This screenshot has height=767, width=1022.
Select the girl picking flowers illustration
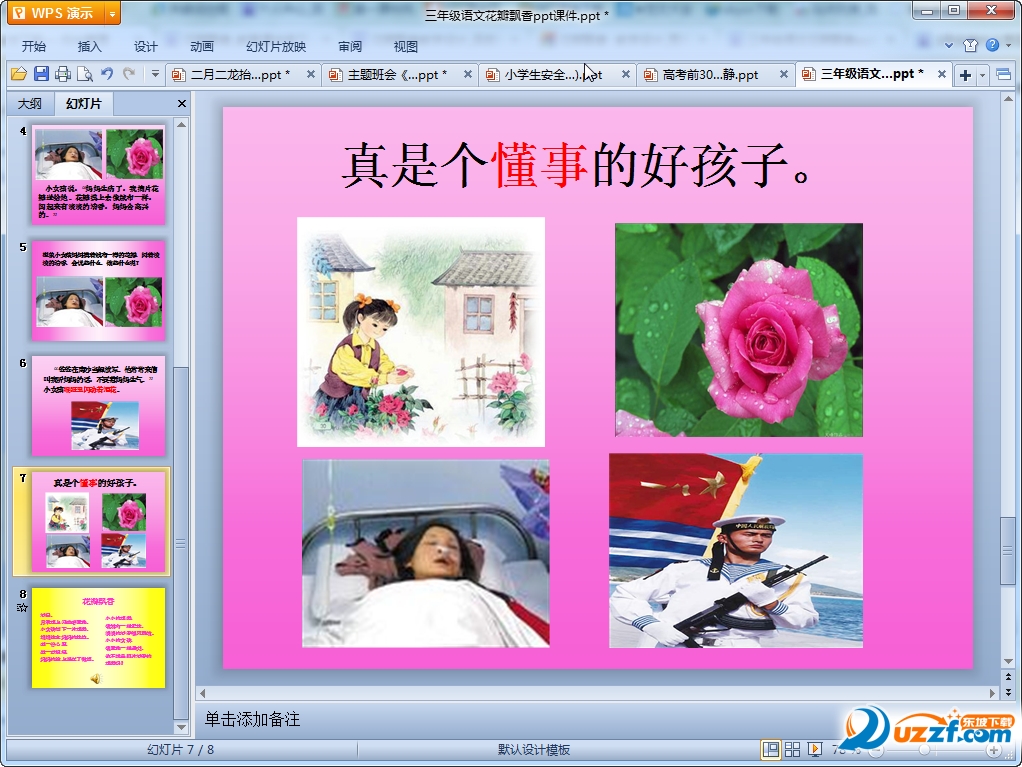click(x=420, y=332)
